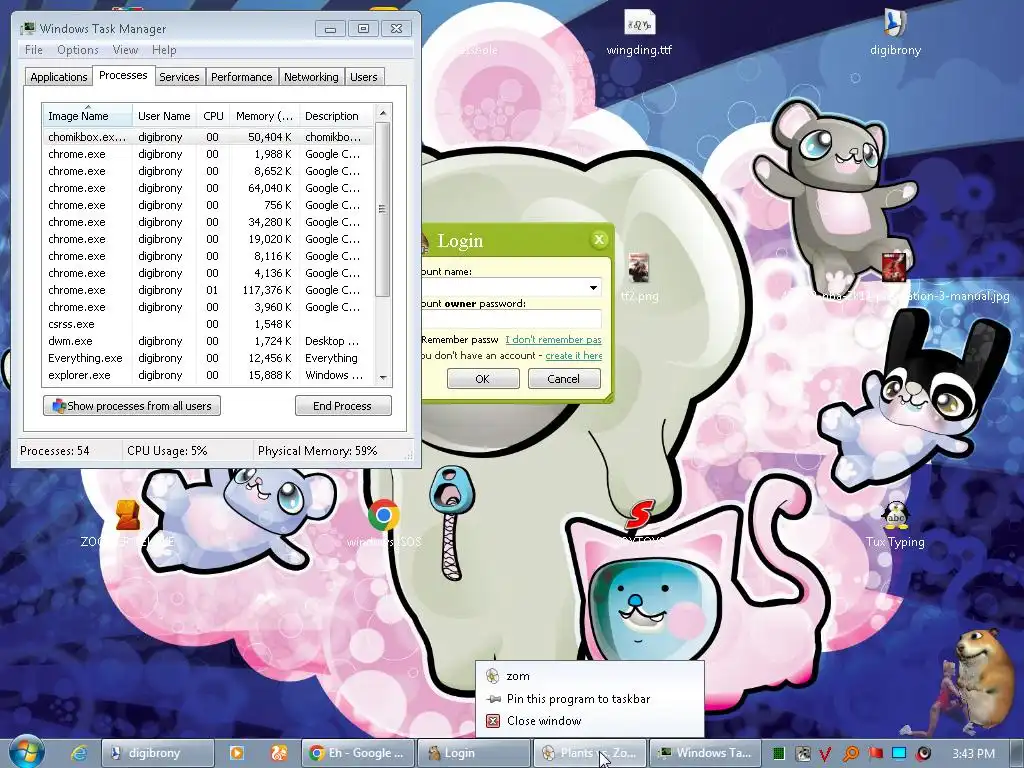
Task: Confirm login with OK button
Action: click(483, 379)
